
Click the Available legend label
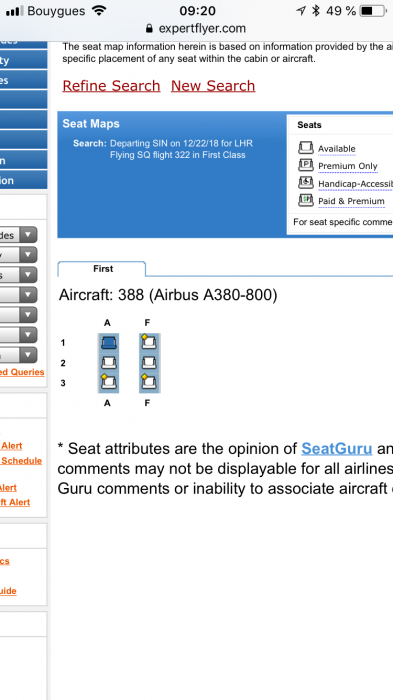(337, 149)
